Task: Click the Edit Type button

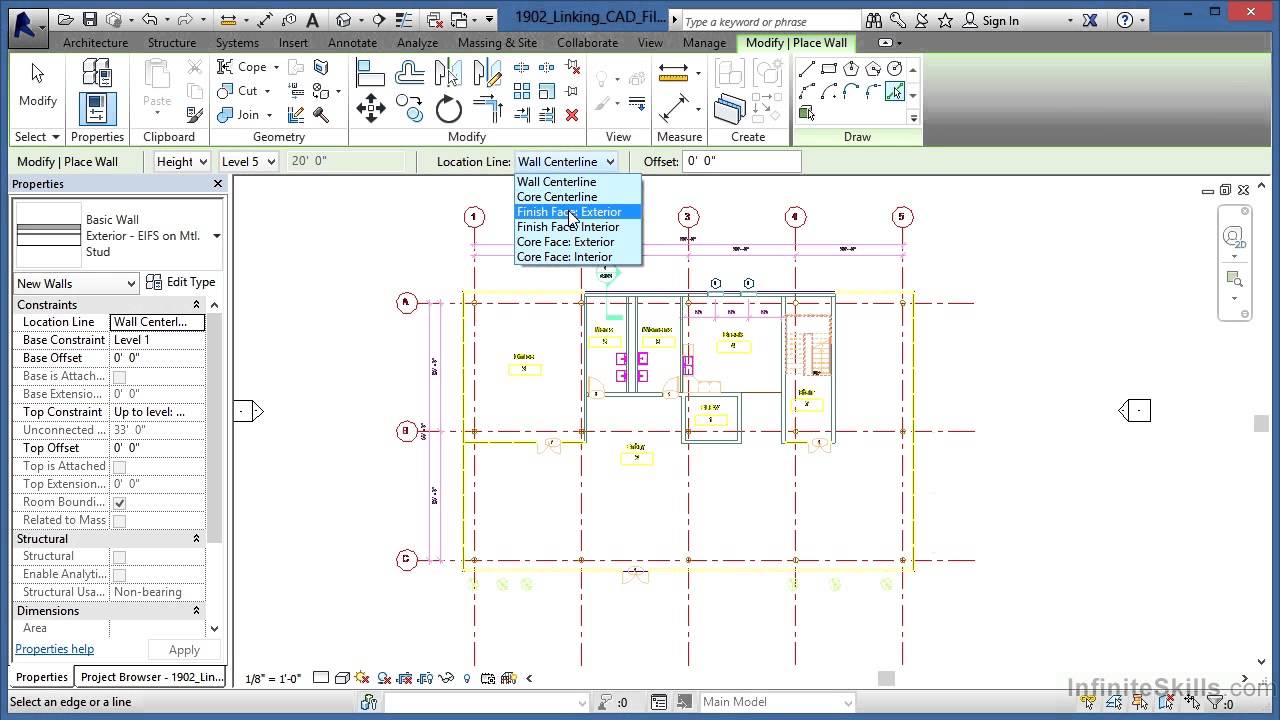Action: 181,282
